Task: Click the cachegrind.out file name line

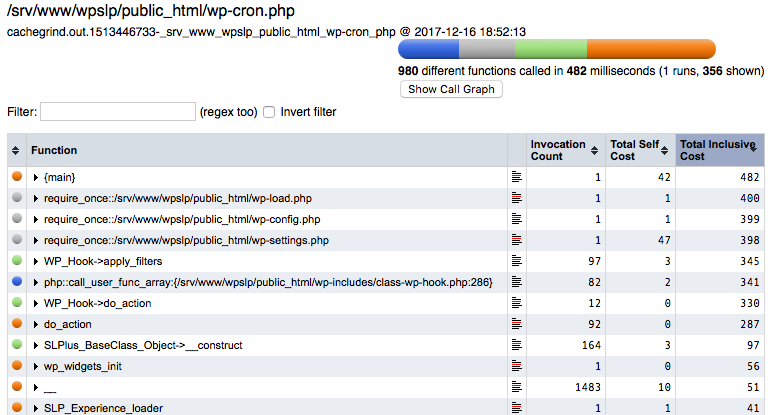Action: pos(266,32)
